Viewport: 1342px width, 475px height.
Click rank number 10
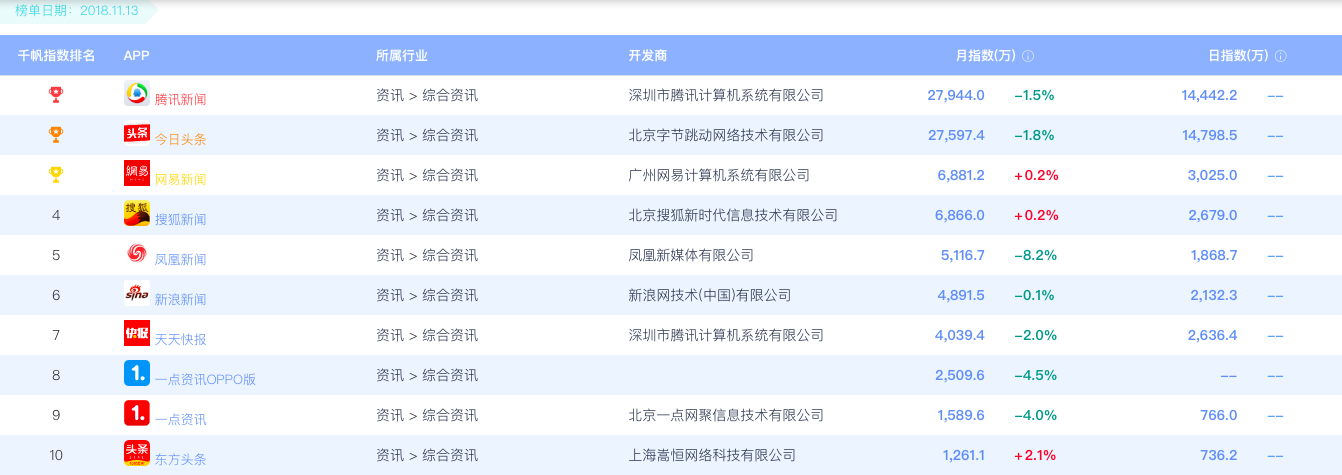56,455
